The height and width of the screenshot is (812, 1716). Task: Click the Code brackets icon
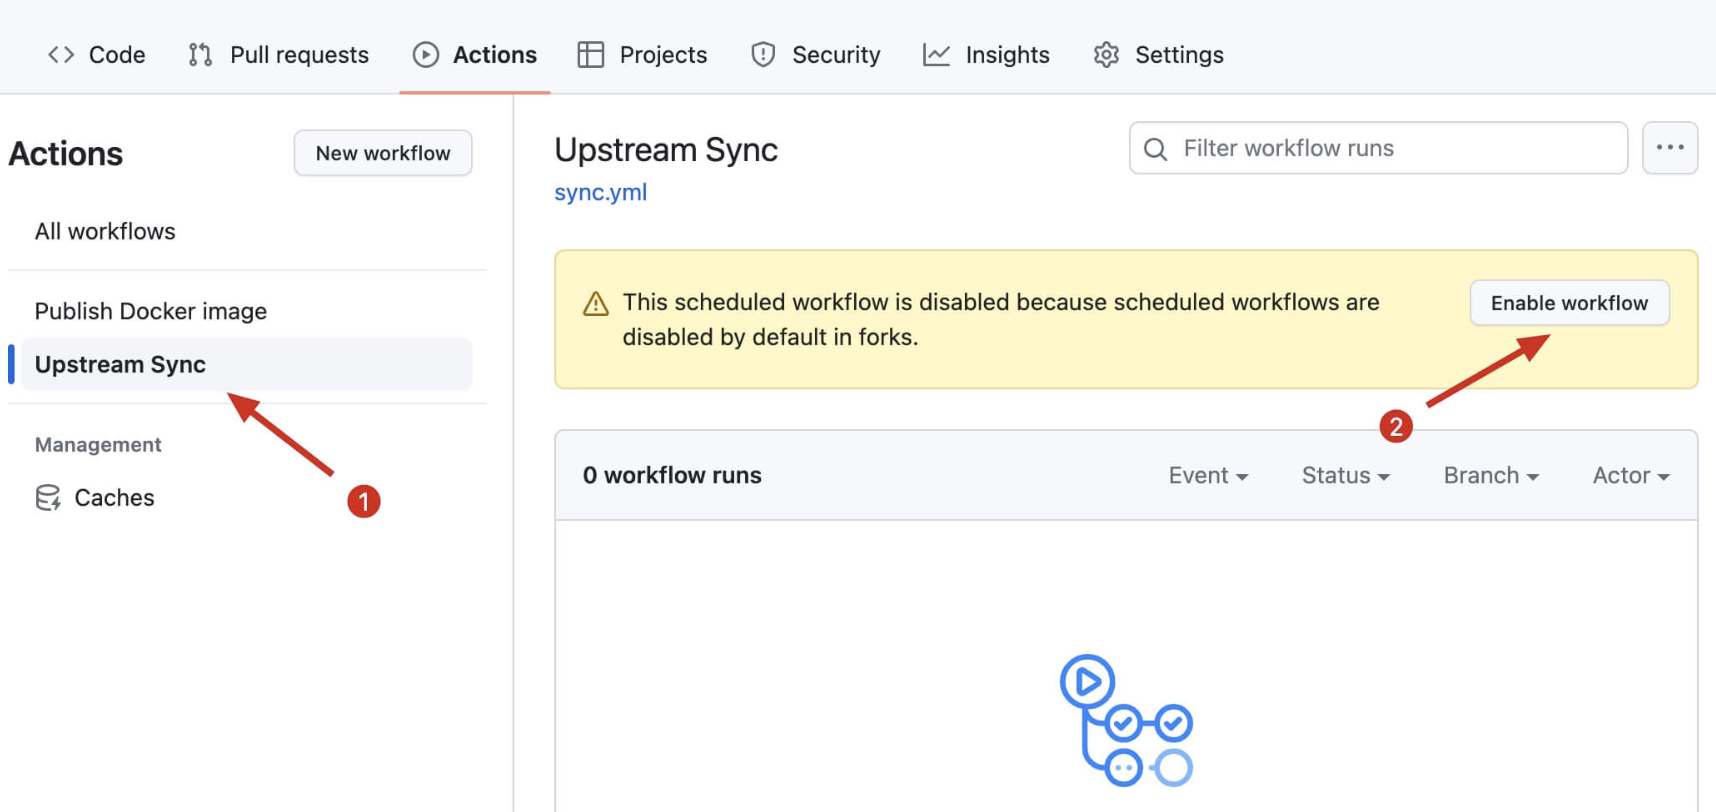[x=61, y=55]
